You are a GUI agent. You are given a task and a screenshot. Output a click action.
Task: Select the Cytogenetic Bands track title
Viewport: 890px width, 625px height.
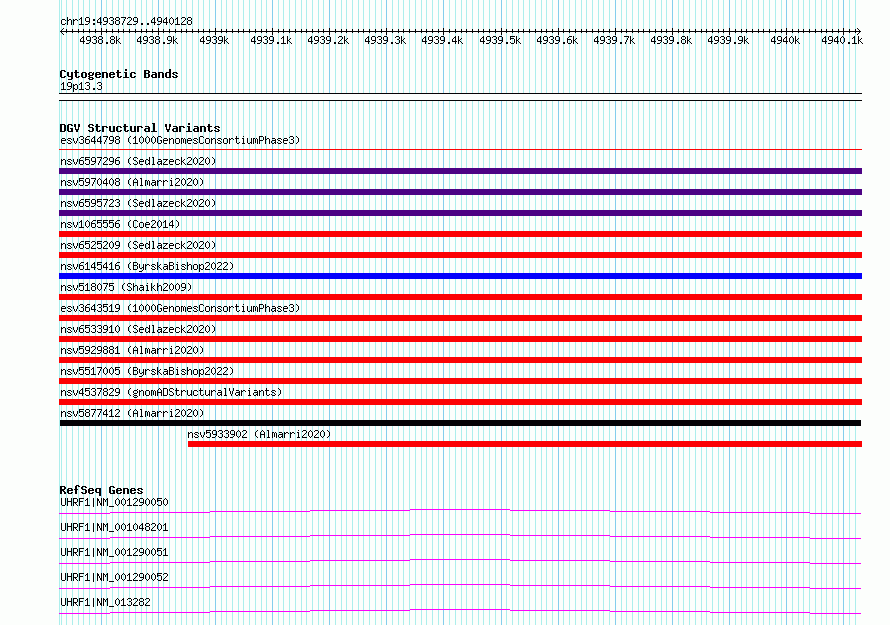(x=119, y=74)
